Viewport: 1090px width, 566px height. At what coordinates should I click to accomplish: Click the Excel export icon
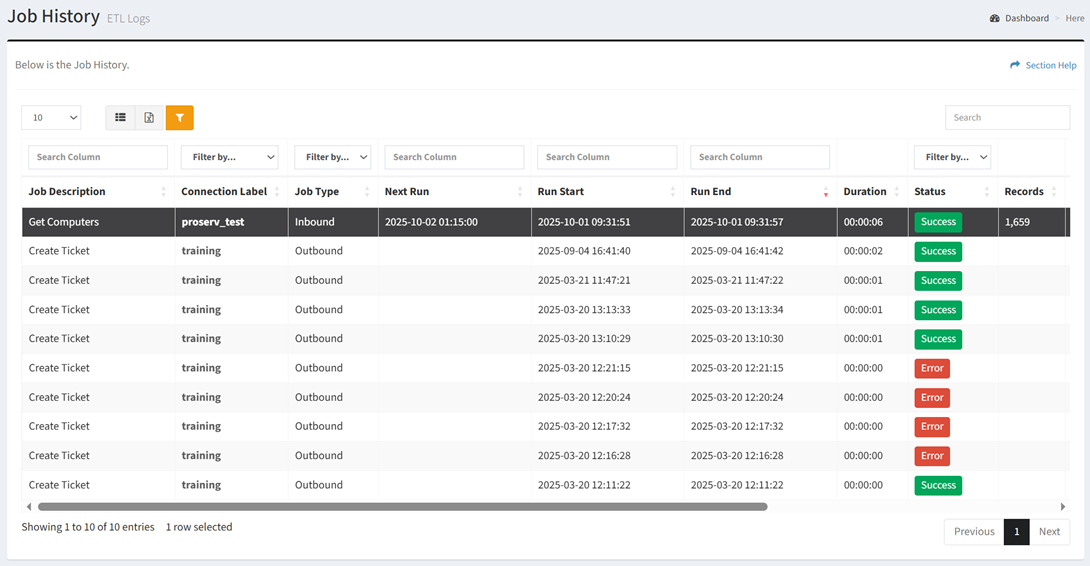tap(149, 118)
